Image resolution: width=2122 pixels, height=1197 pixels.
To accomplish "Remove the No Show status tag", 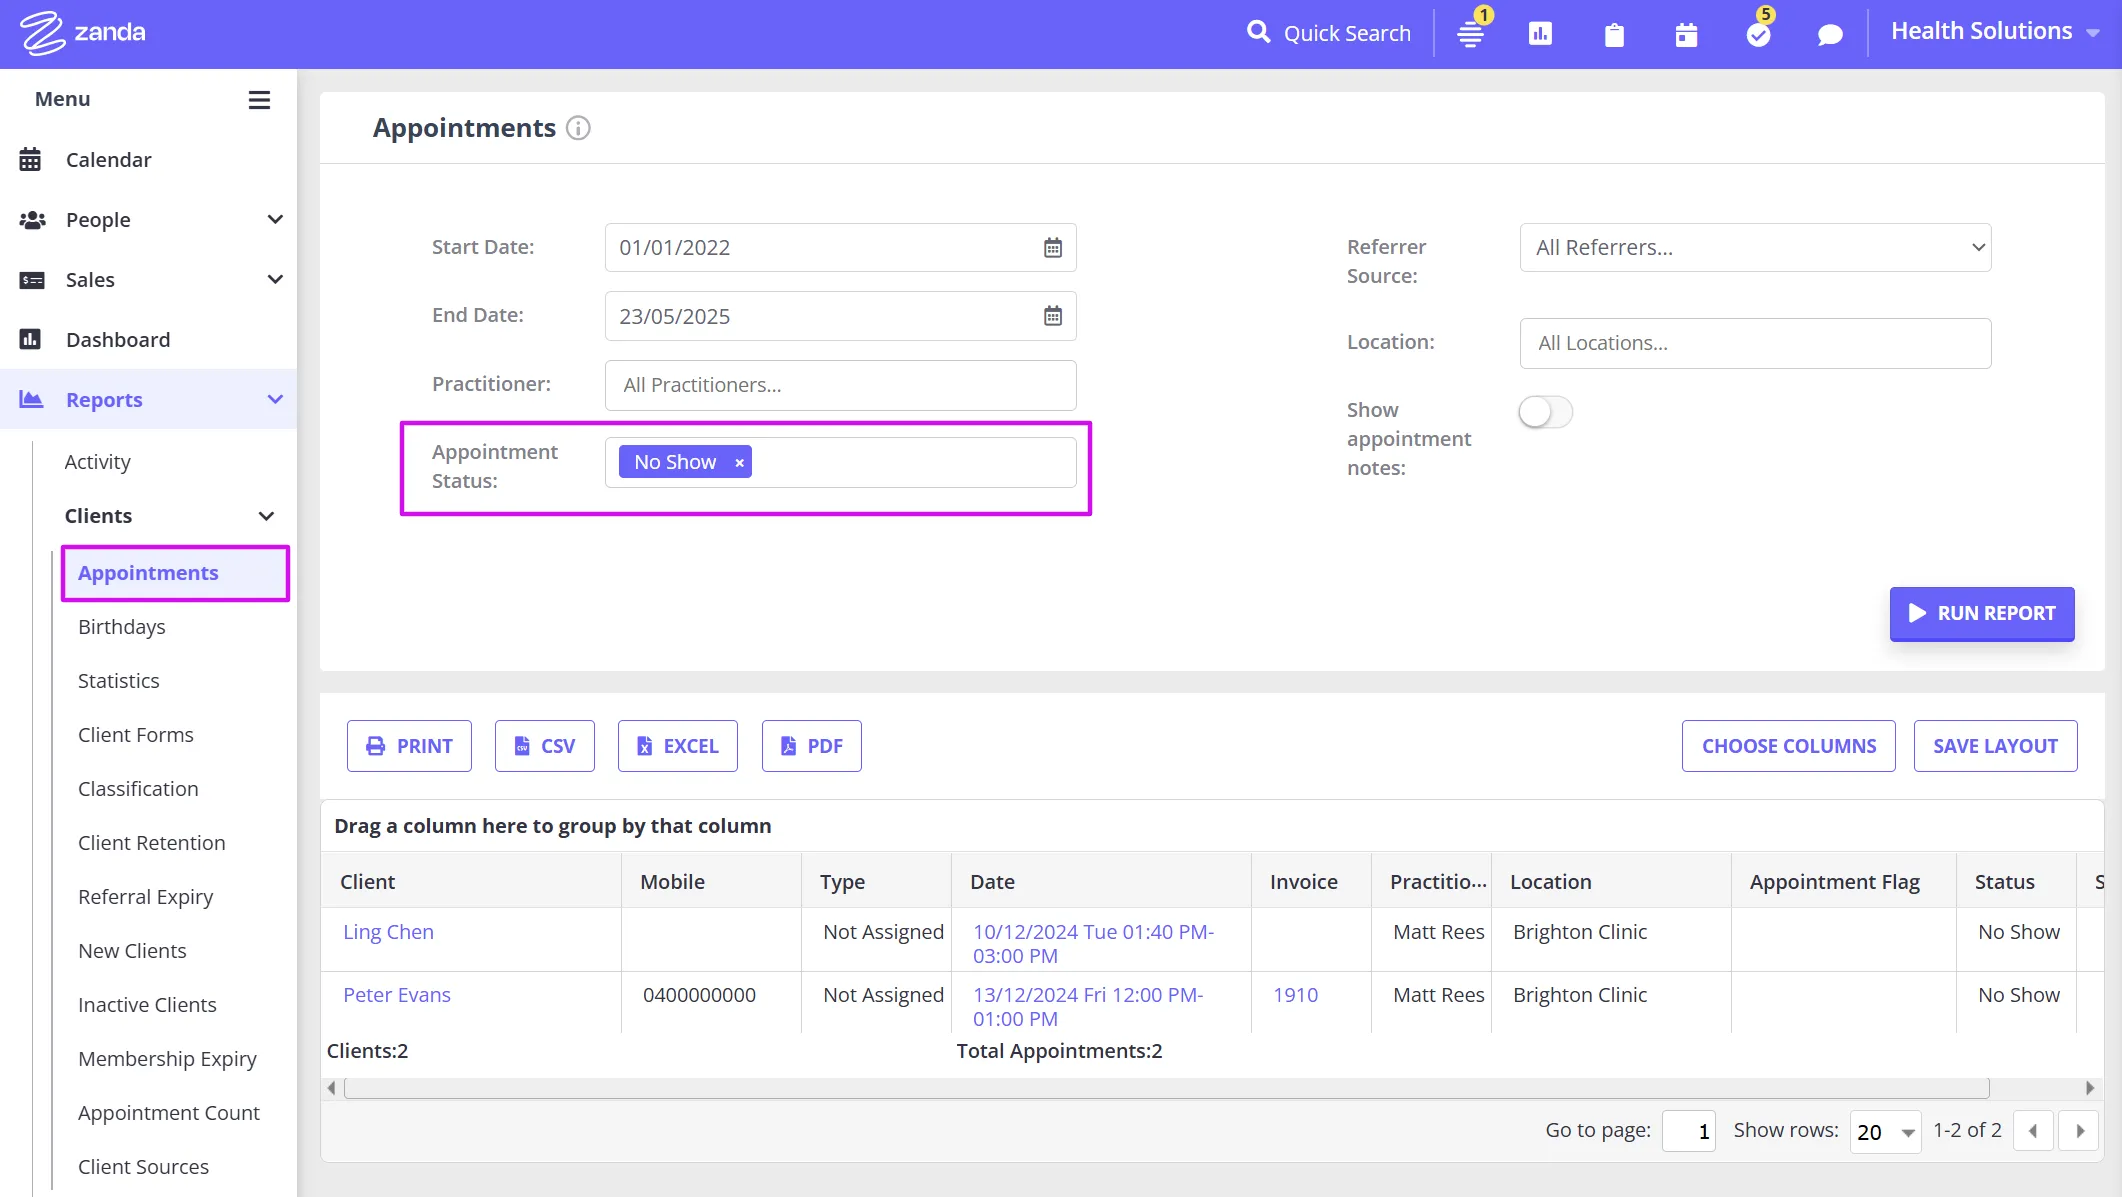I will (739, 463).
